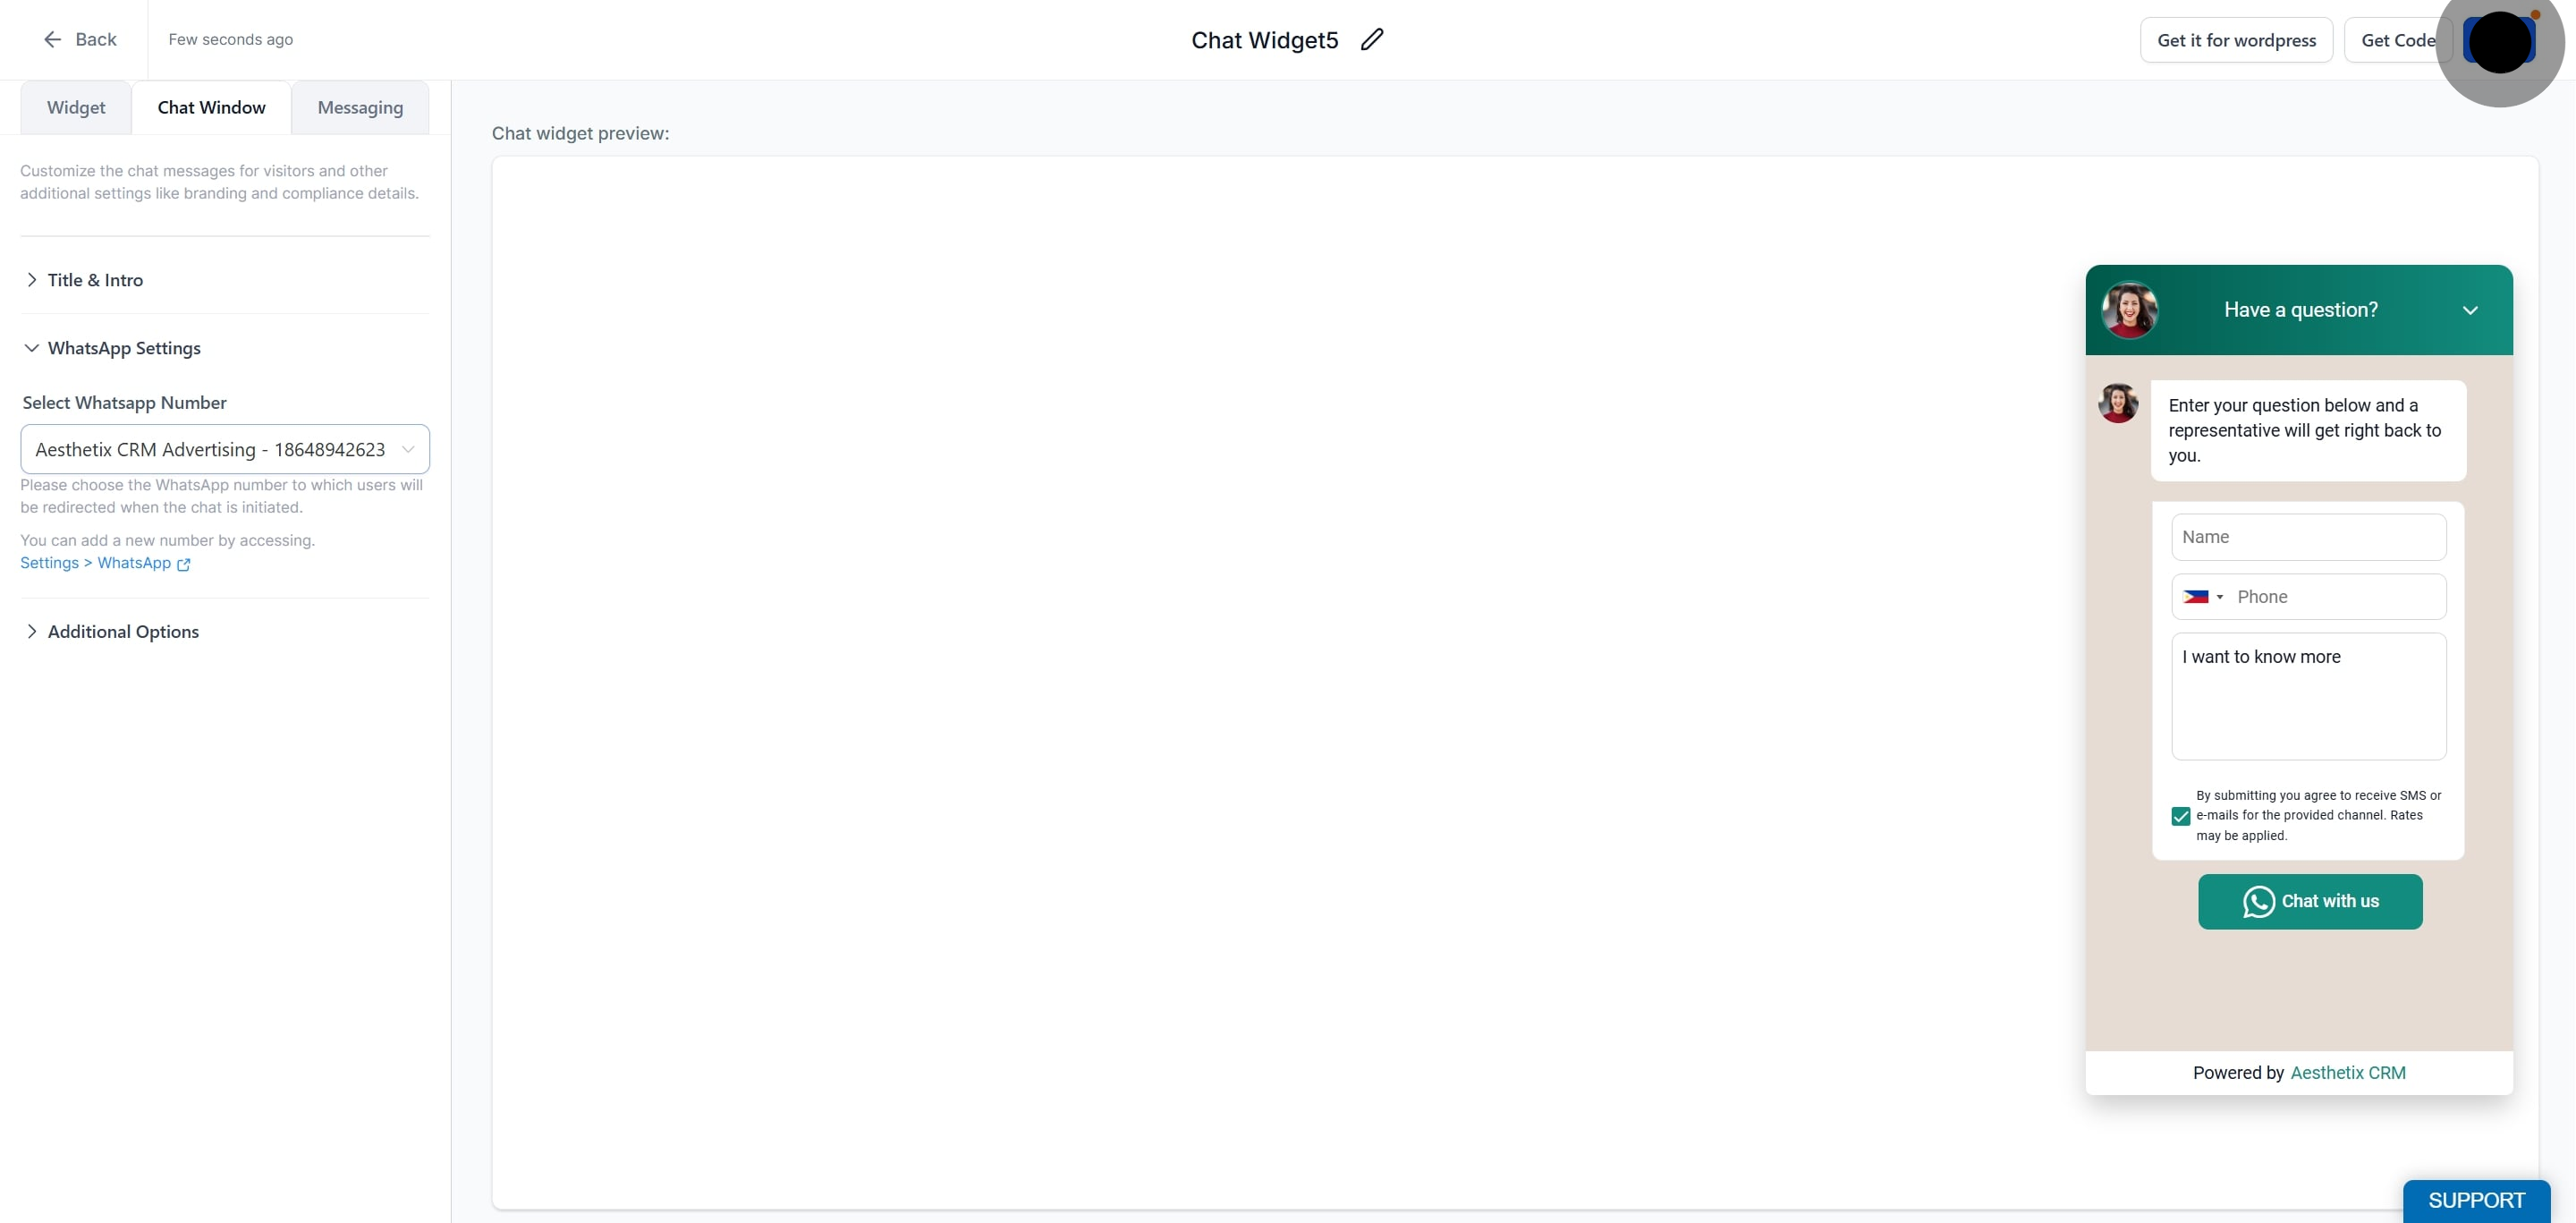Switch to the Widget tab
The image size is (2576, 1223).
(x=76, y=107)
